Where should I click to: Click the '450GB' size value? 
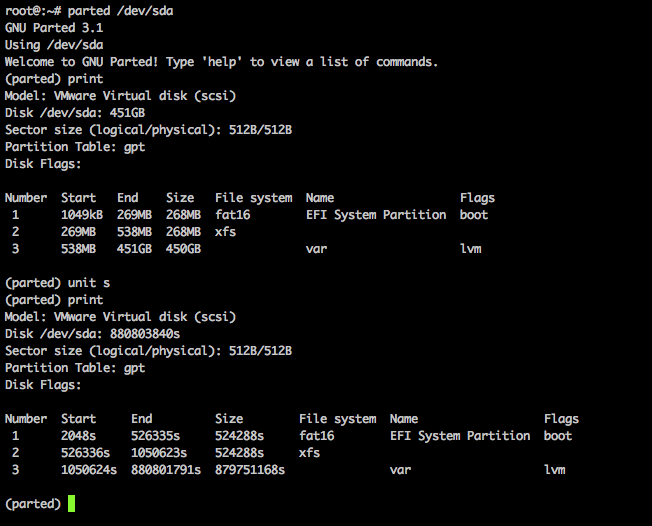(x=183, y=249)
